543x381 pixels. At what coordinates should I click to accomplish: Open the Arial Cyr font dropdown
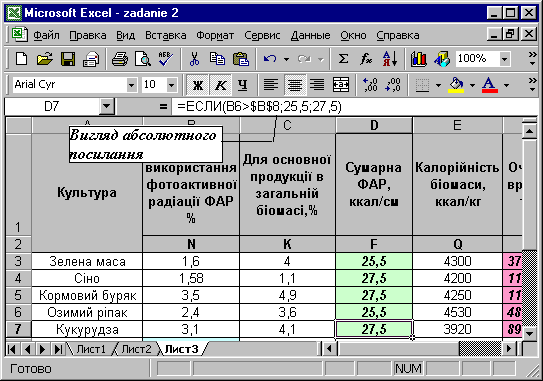(x=131, y=85)
